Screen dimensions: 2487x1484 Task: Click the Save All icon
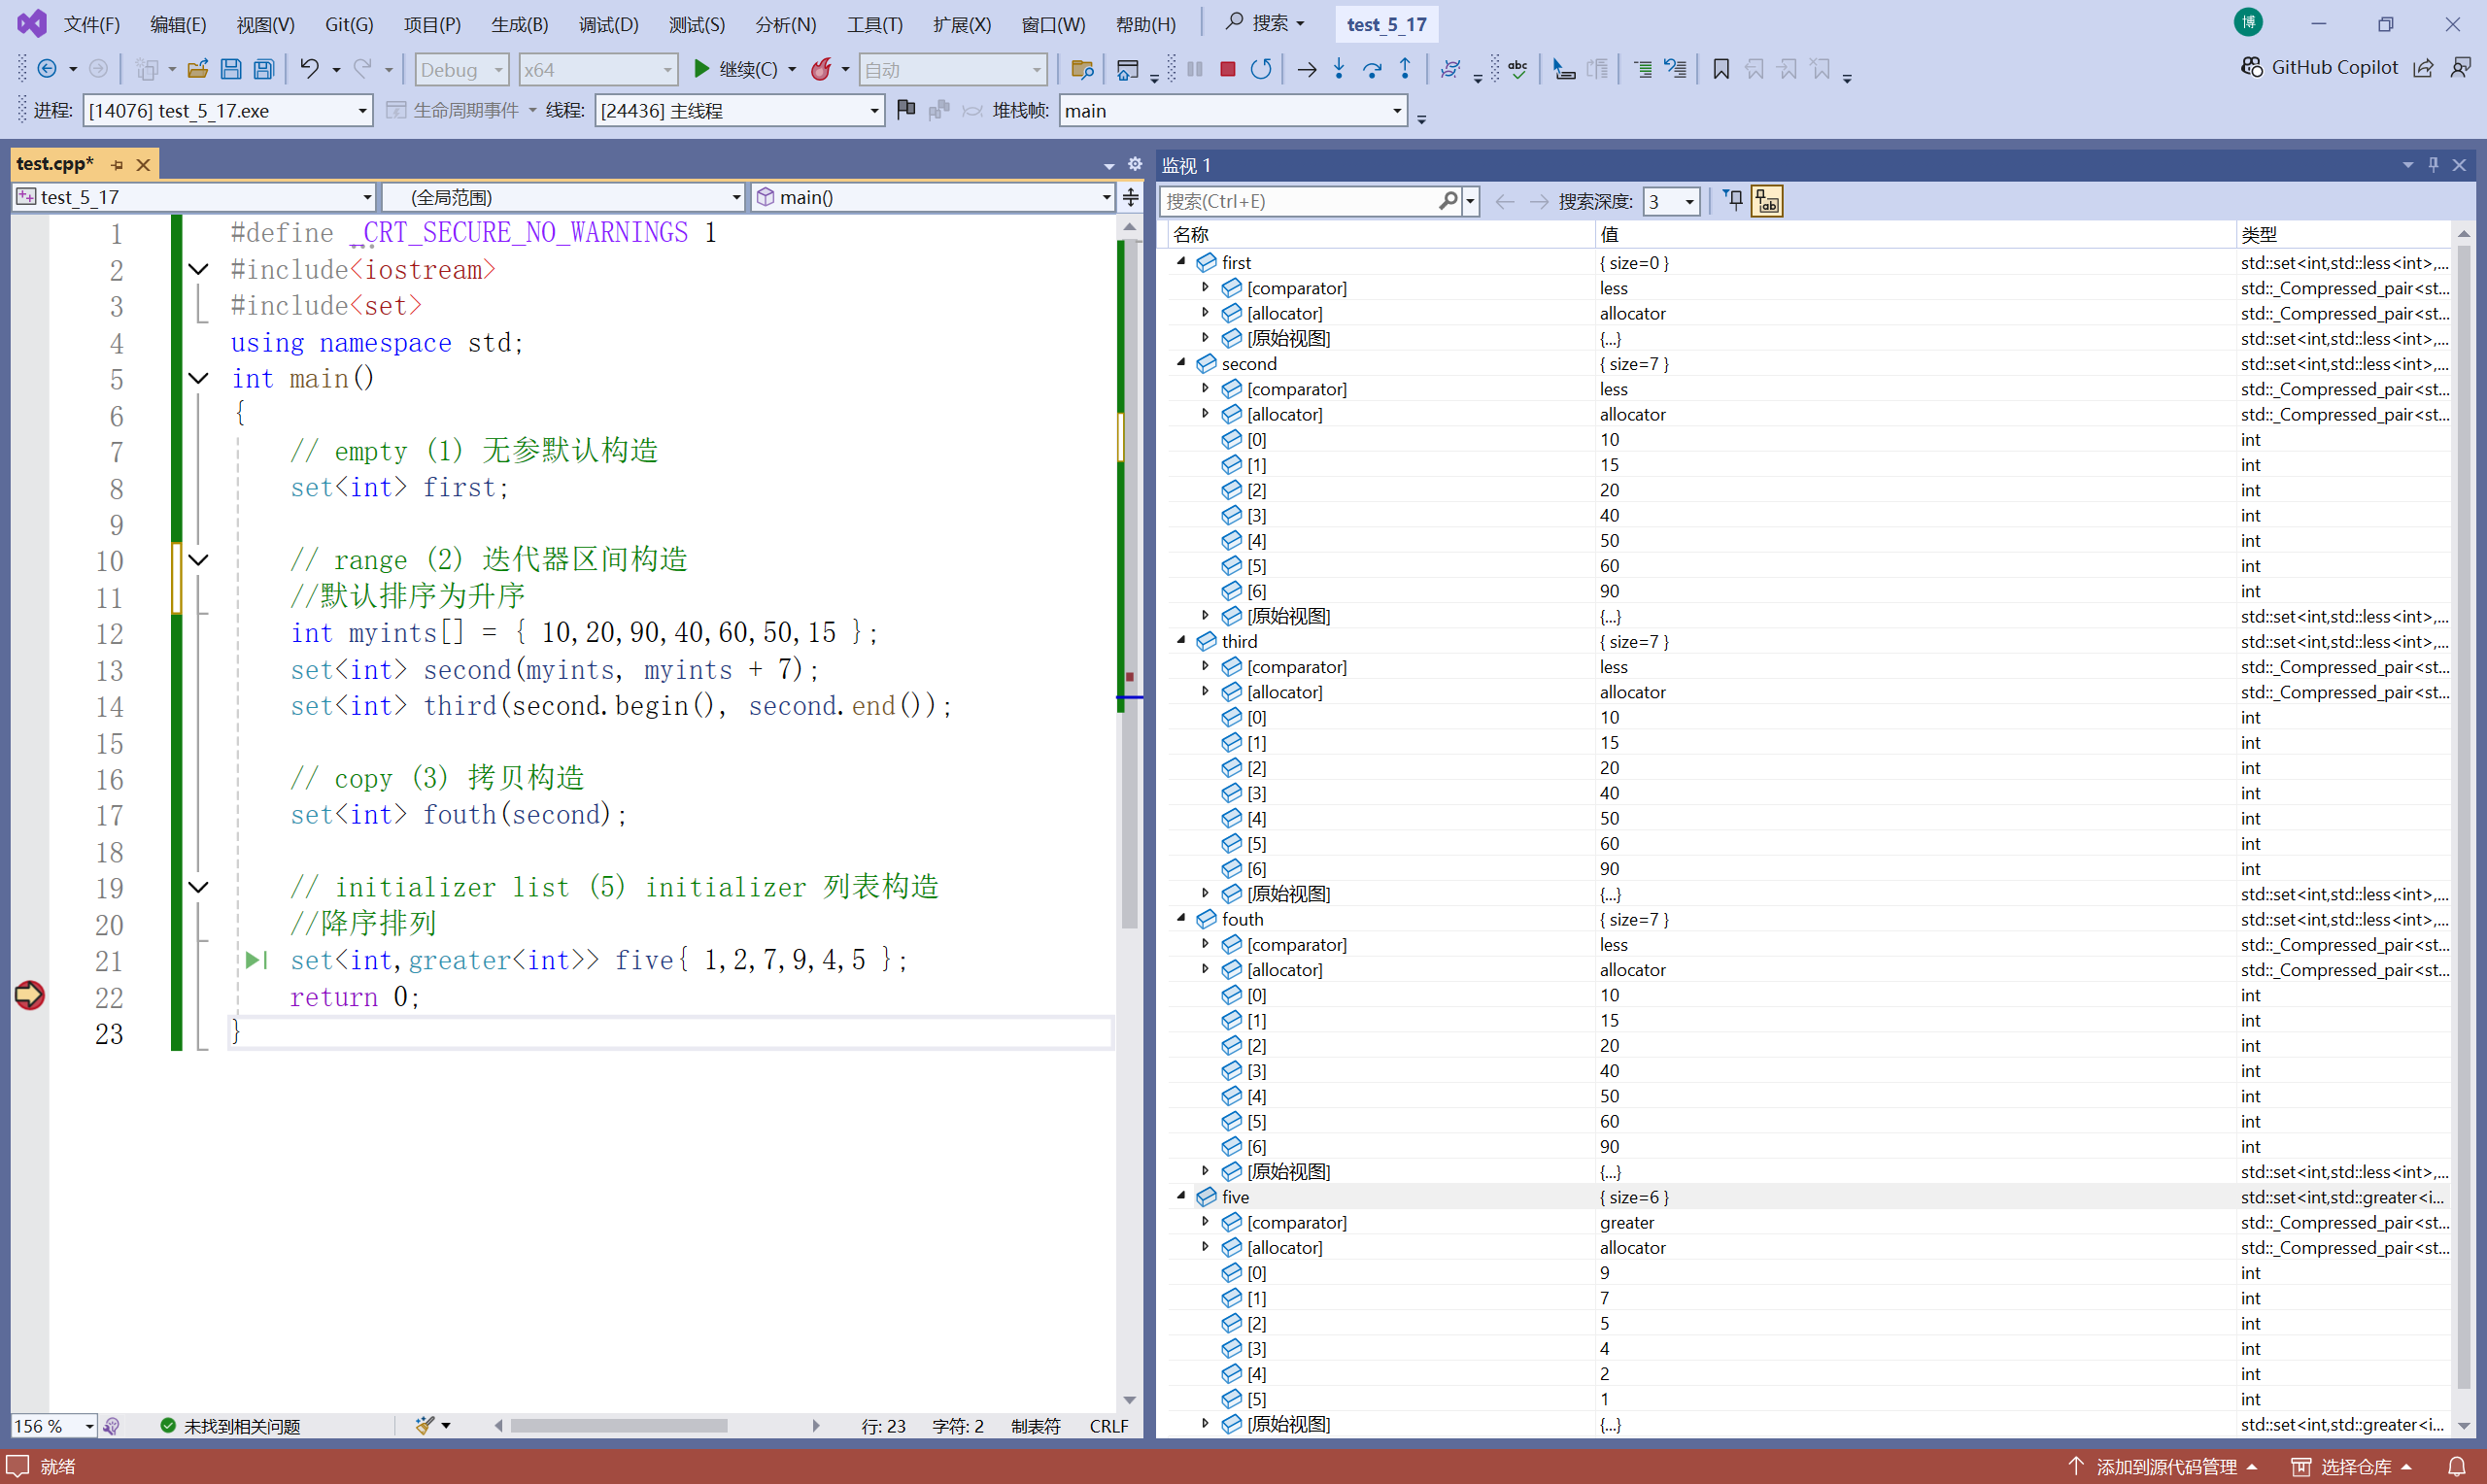[x=264, y=69]
